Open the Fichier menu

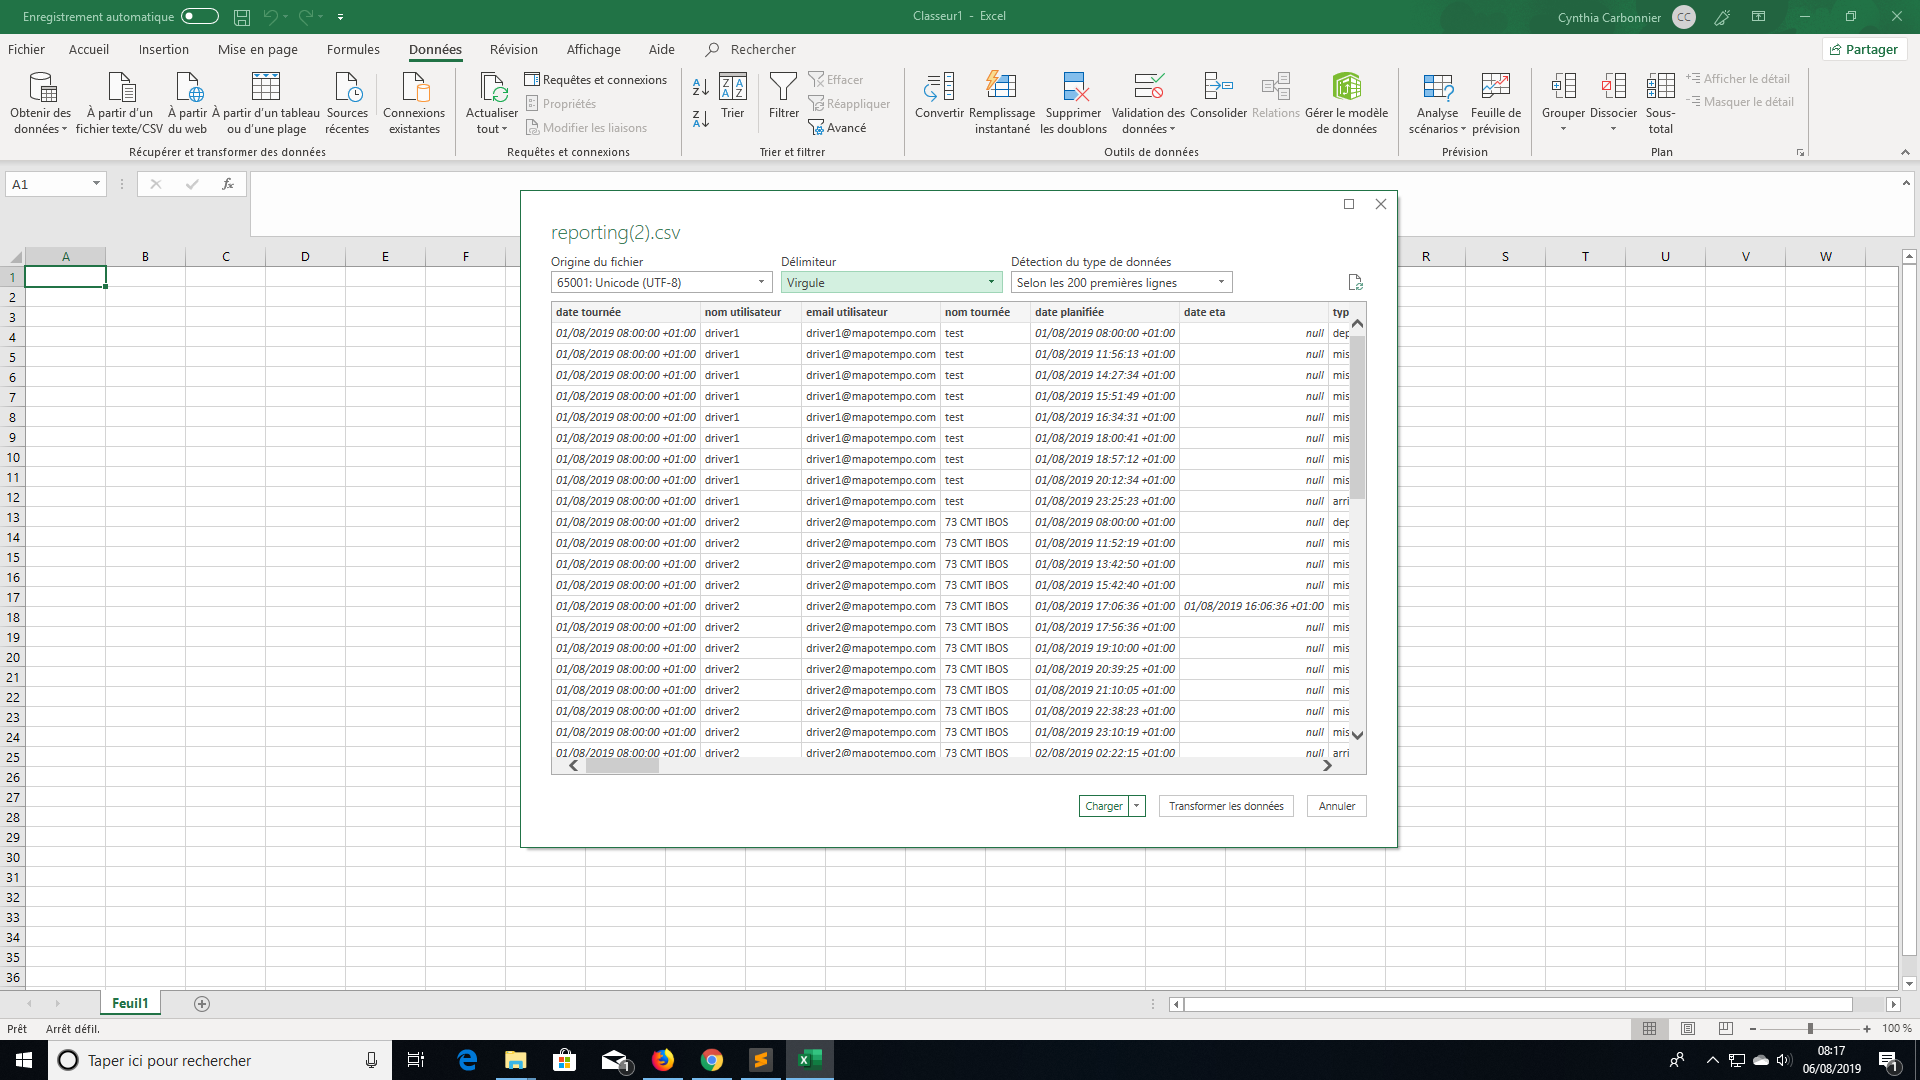click(x=26, y=49)
